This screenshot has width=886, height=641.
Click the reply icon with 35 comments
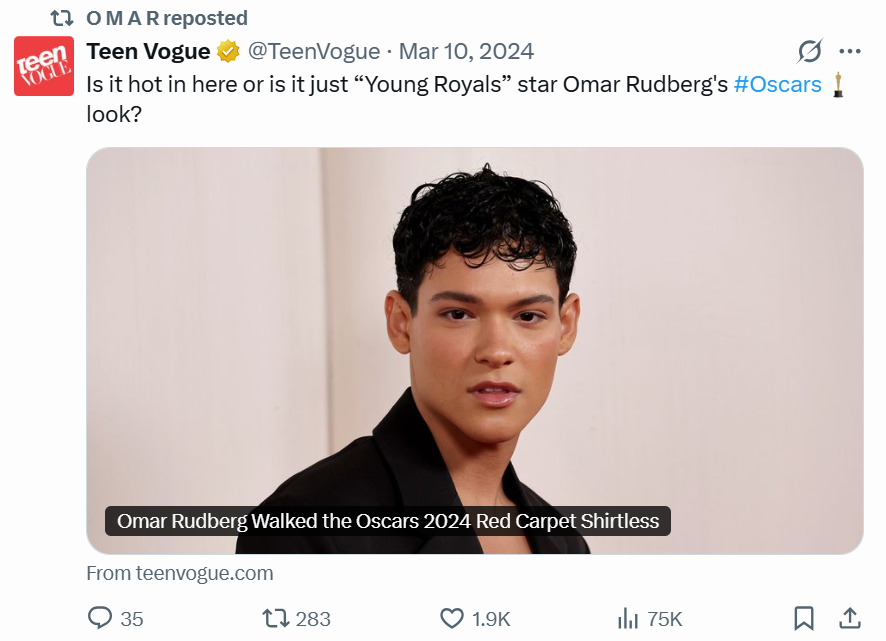100,619
